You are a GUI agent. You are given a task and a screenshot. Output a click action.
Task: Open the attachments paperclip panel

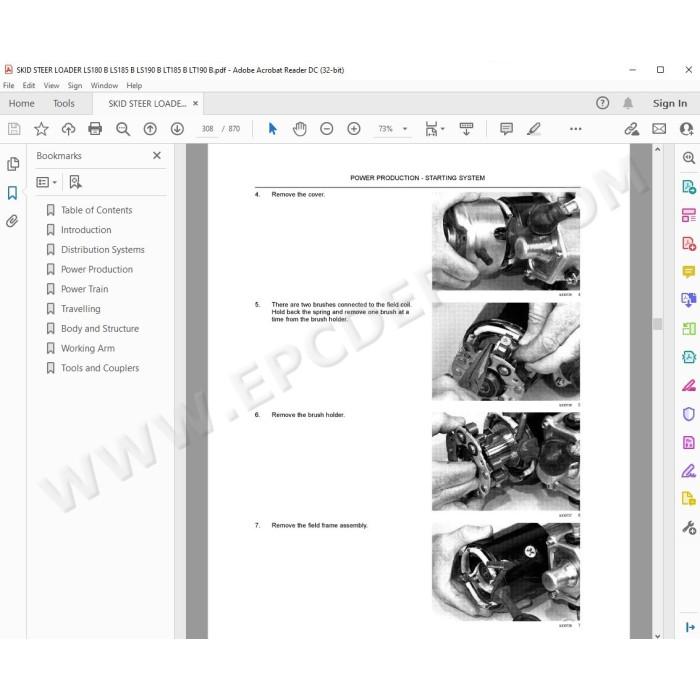(12, 221)
